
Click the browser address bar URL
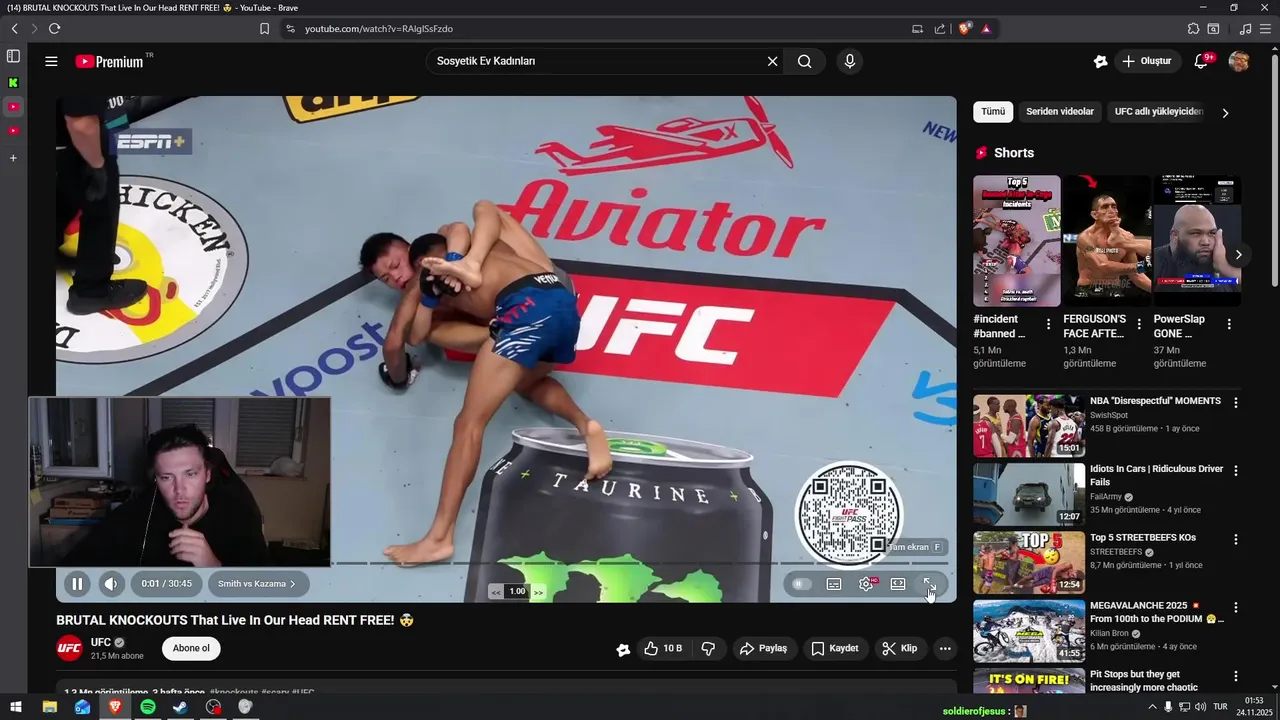click(379, 29)
